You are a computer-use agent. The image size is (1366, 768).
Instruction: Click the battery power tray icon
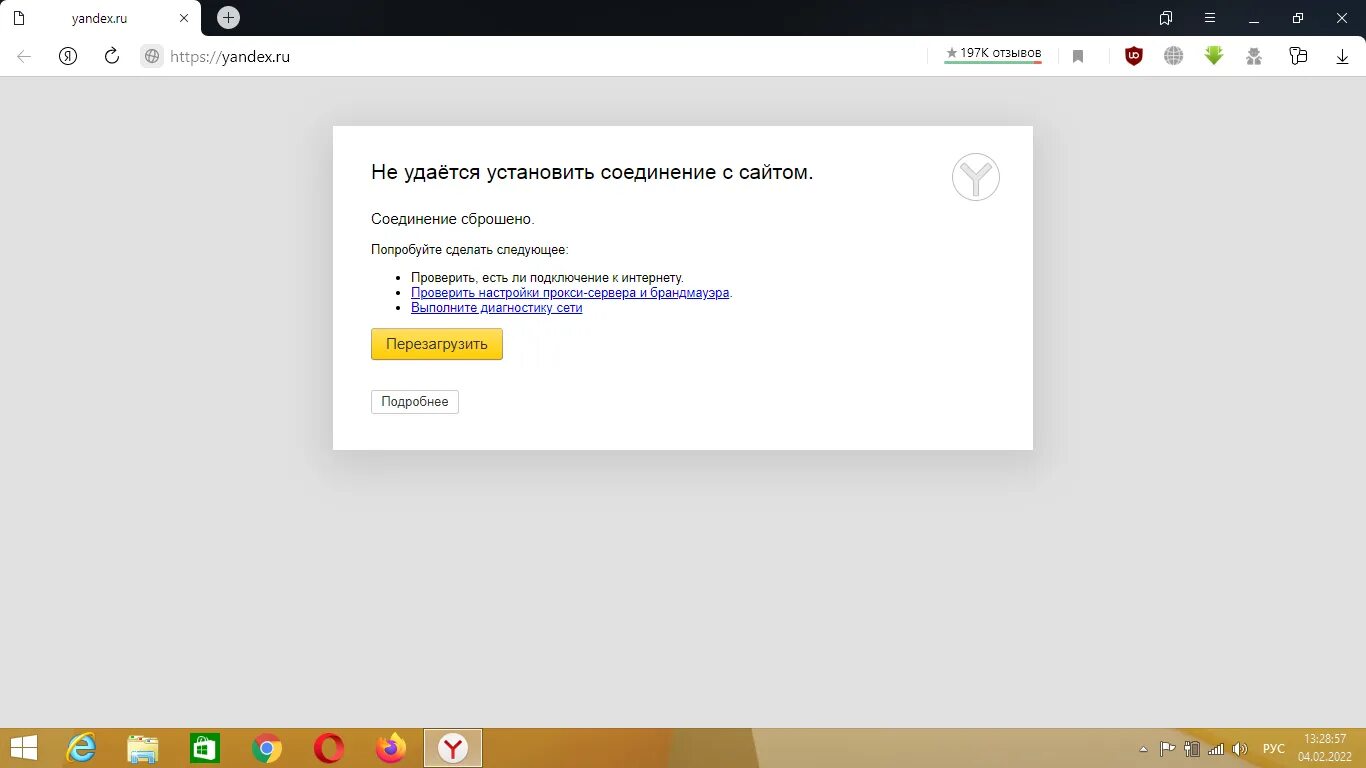pos(1192,749)
